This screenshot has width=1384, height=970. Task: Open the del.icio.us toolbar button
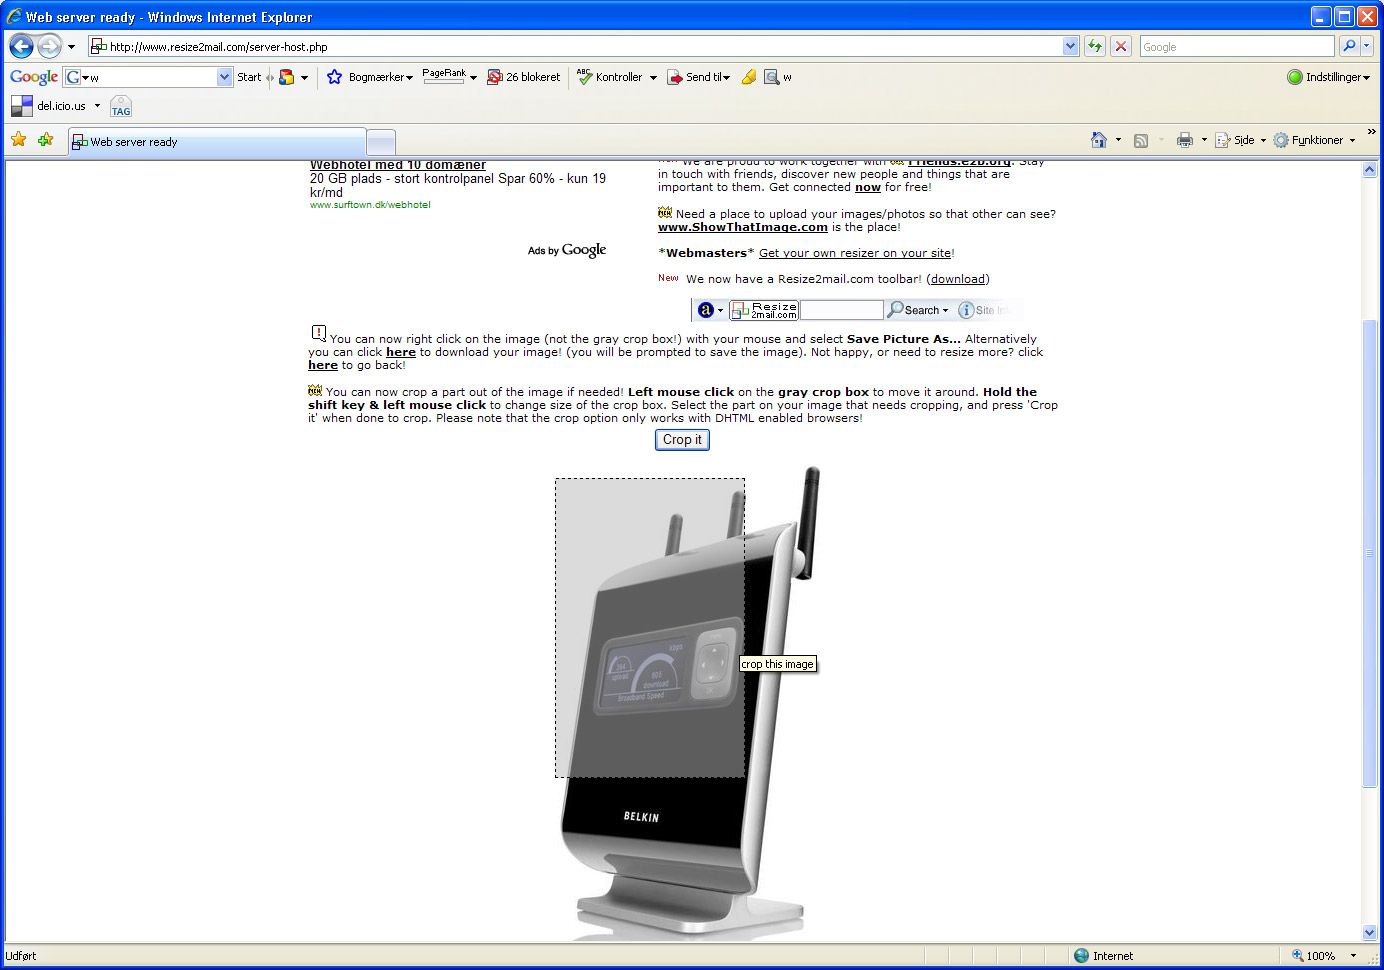[x=48, y=106]
